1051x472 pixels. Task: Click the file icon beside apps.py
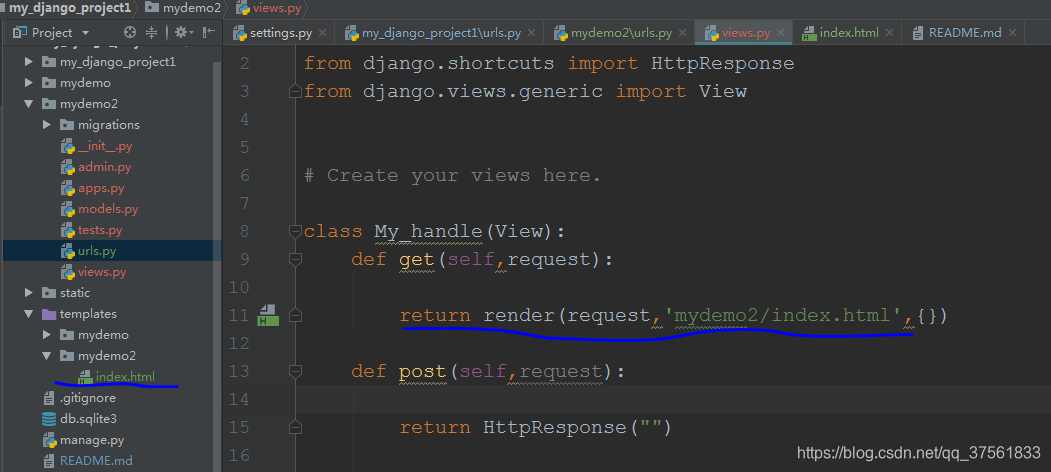tap(67, 188)
